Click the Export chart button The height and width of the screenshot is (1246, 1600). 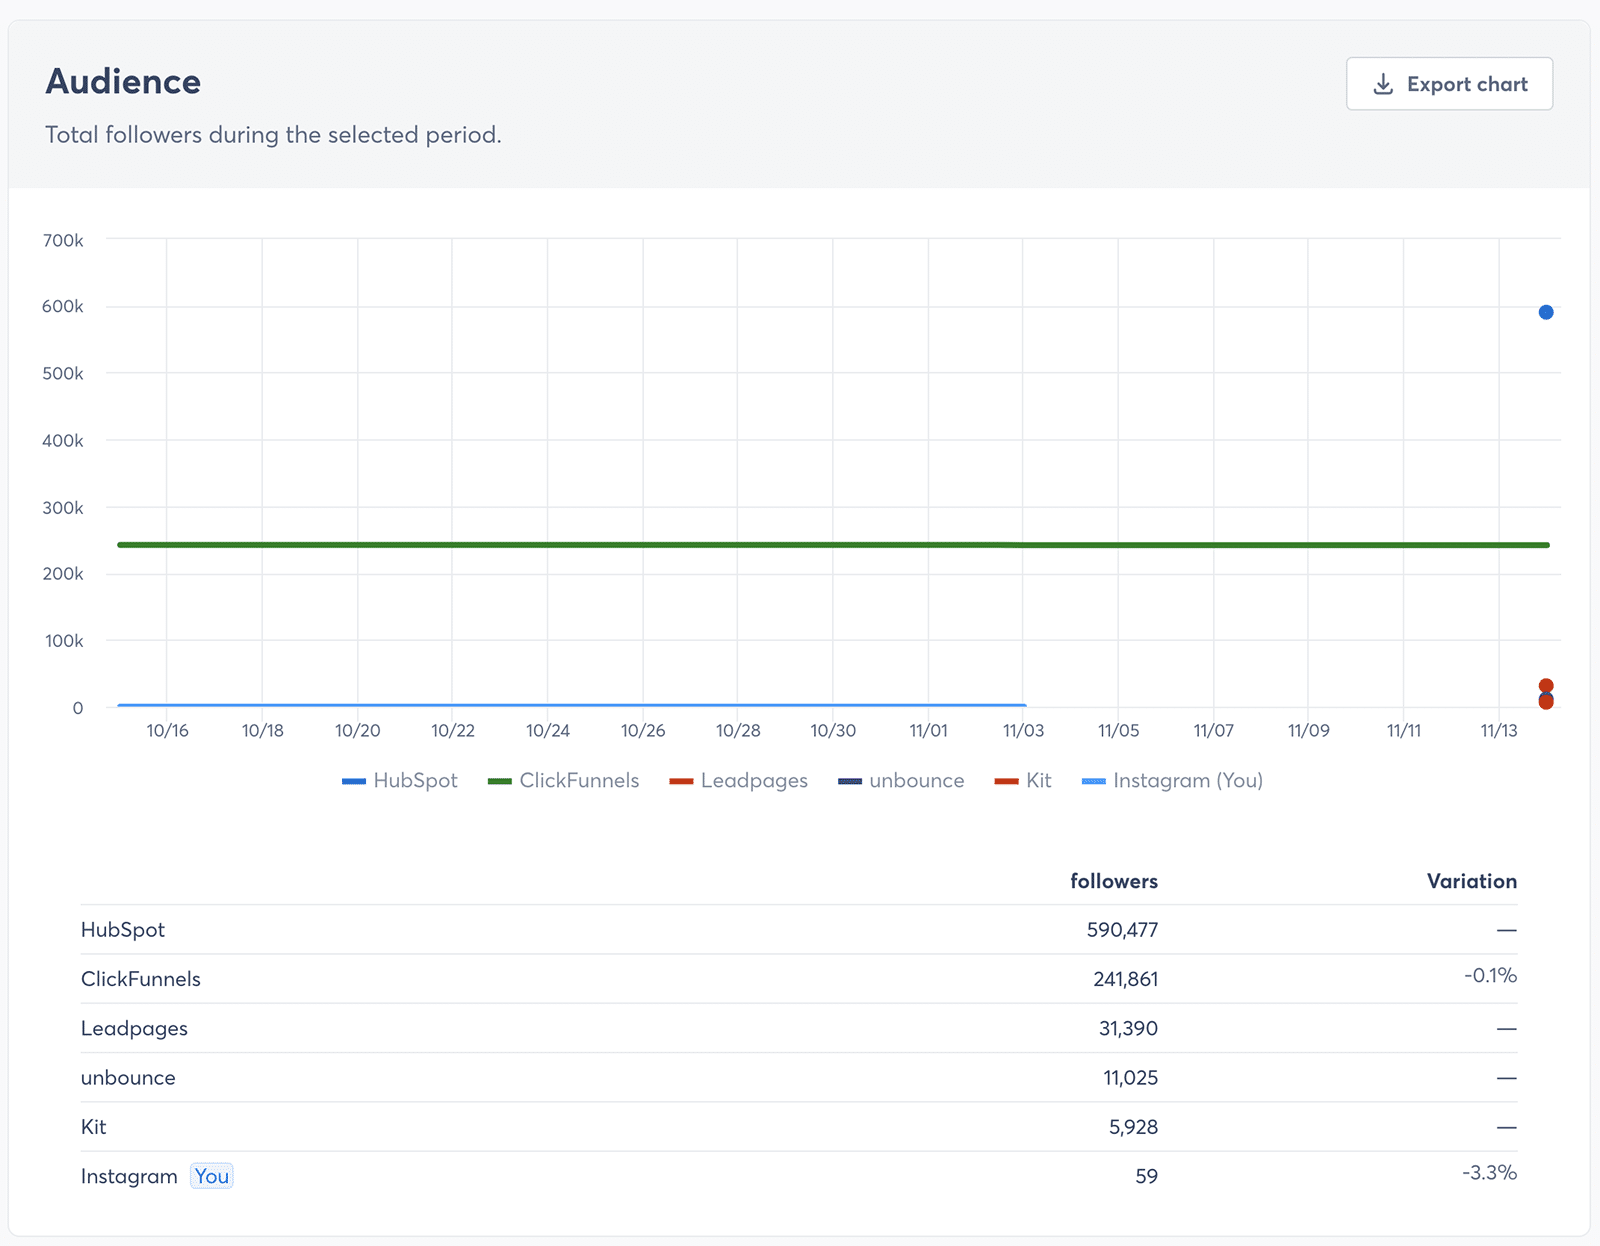coord(1449,84)
